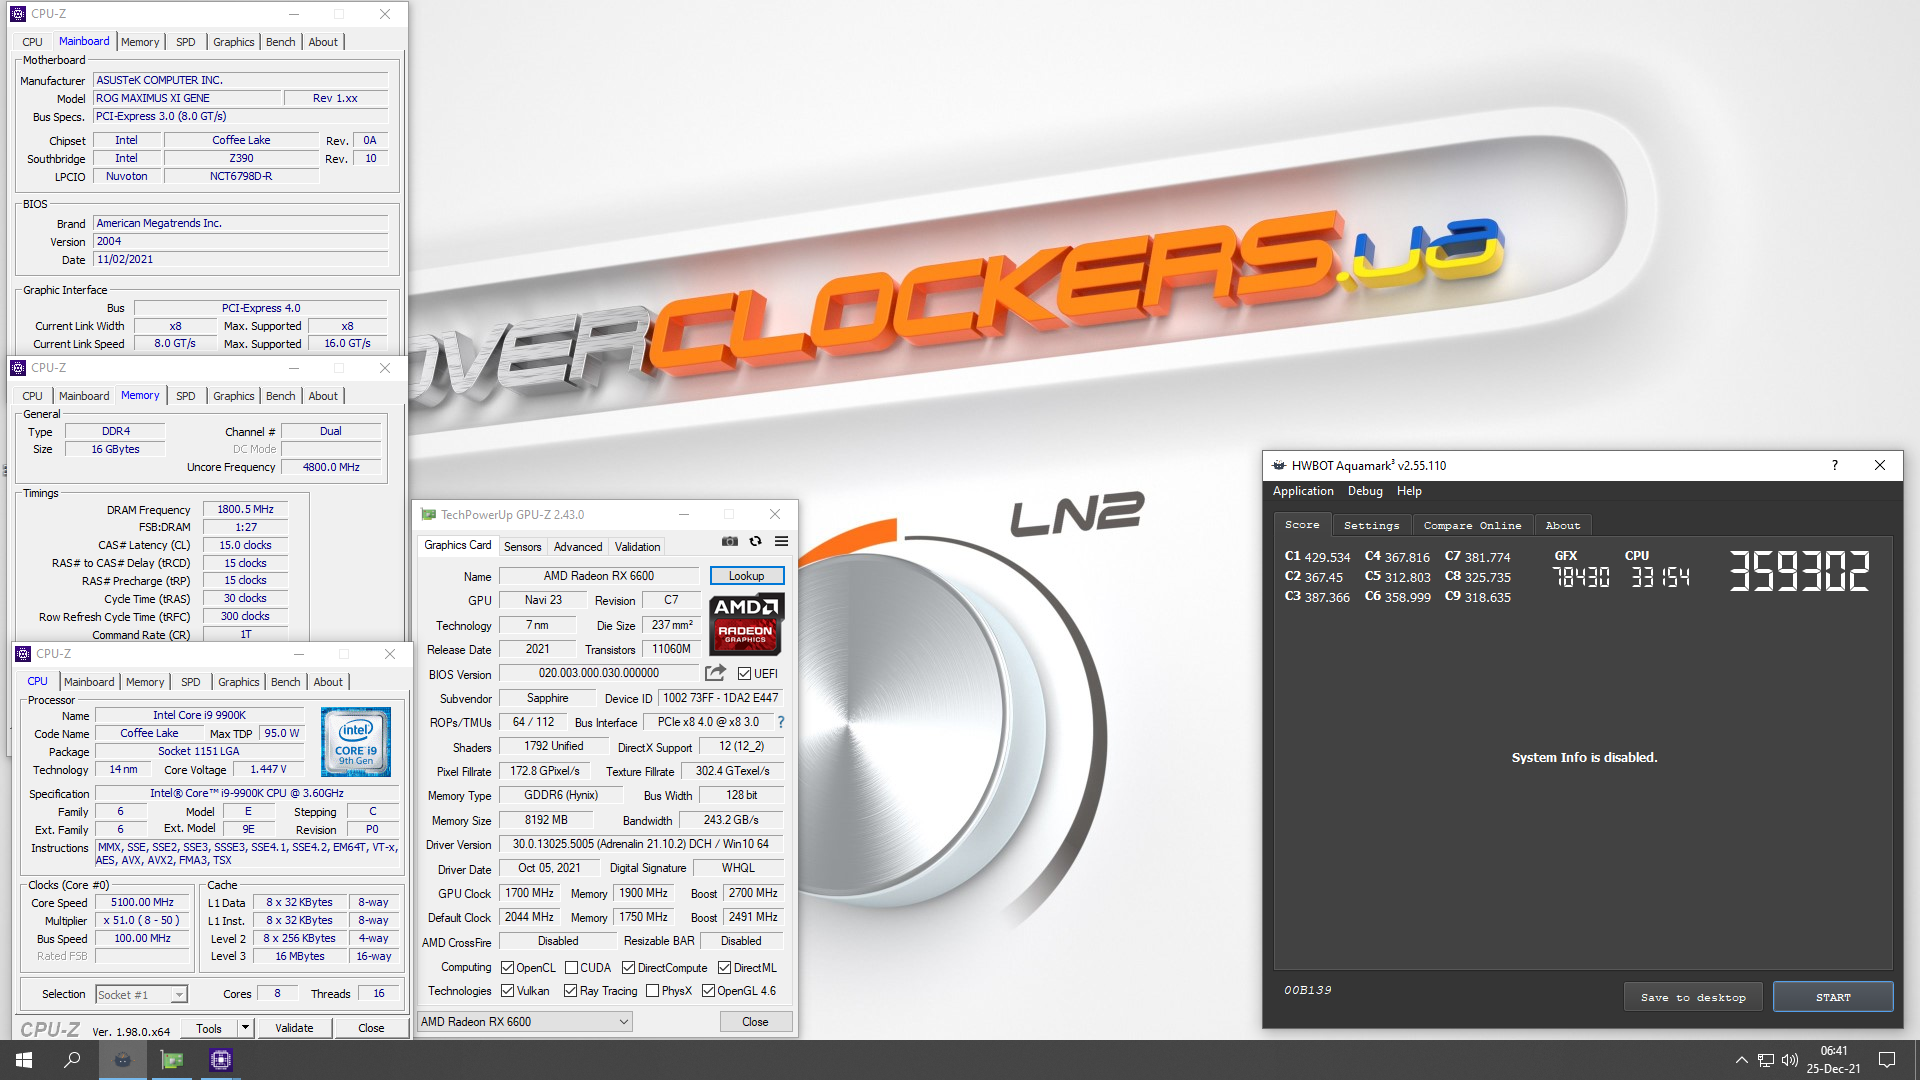Click the Close button in GPU-Z

[756, 1022]
